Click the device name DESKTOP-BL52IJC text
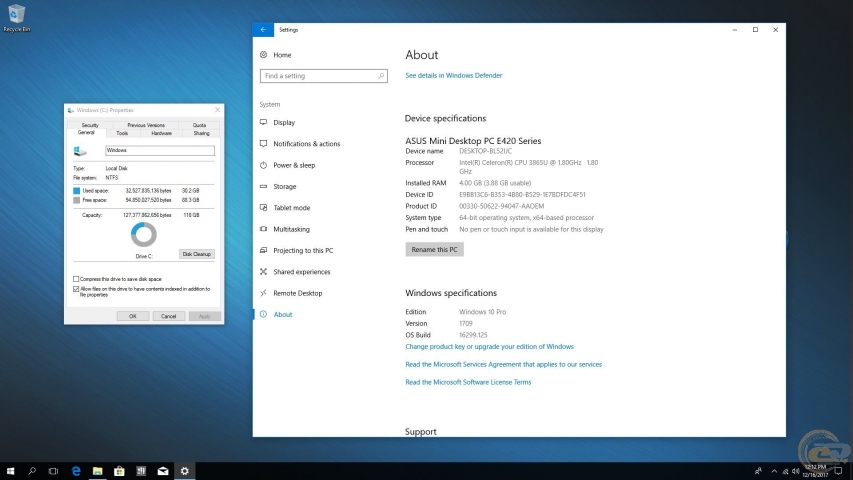 pos(485,151)
